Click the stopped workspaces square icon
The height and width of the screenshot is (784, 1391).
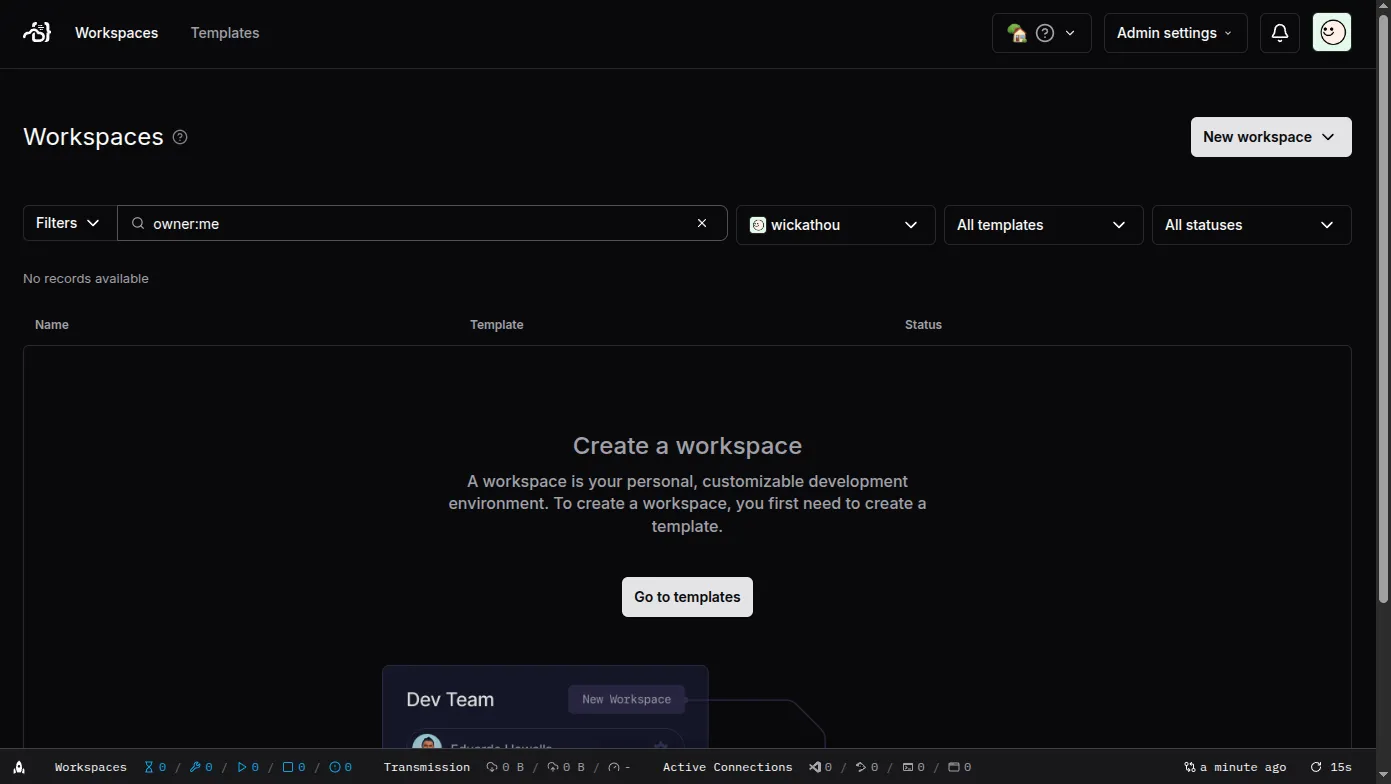coord(288,767)
